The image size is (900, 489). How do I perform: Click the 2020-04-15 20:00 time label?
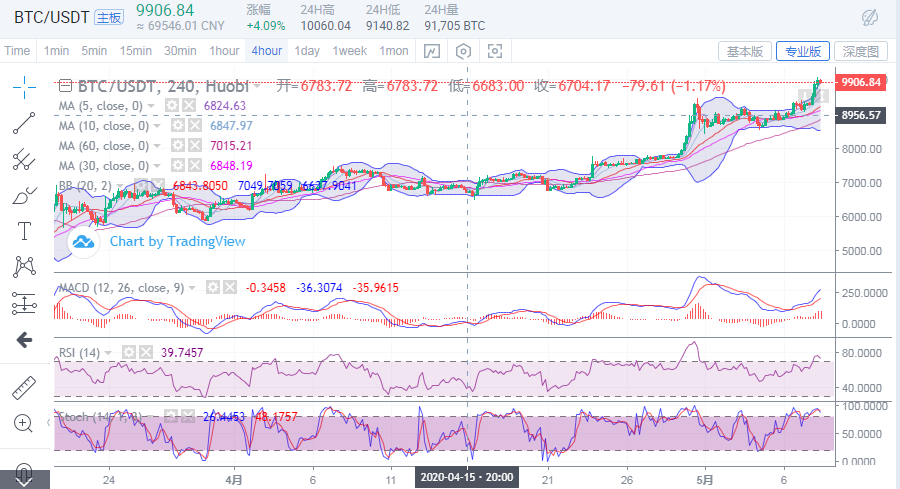(x=467, y=478)
